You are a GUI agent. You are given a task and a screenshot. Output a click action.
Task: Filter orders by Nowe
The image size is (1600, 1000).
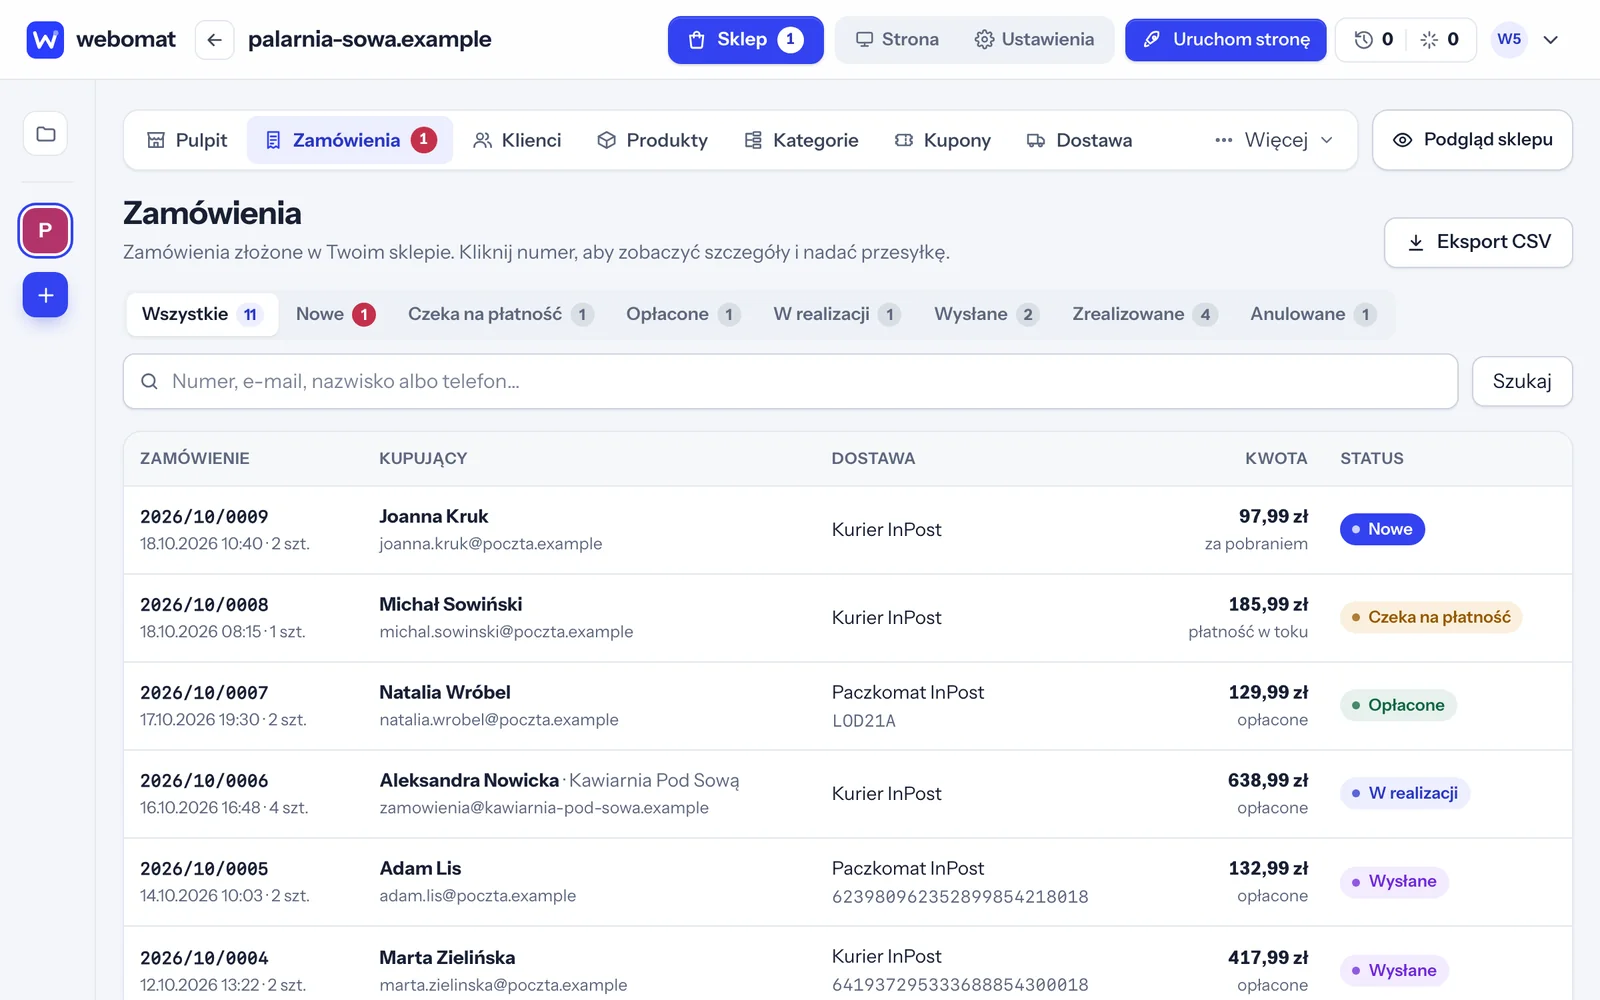coord(335,314)
